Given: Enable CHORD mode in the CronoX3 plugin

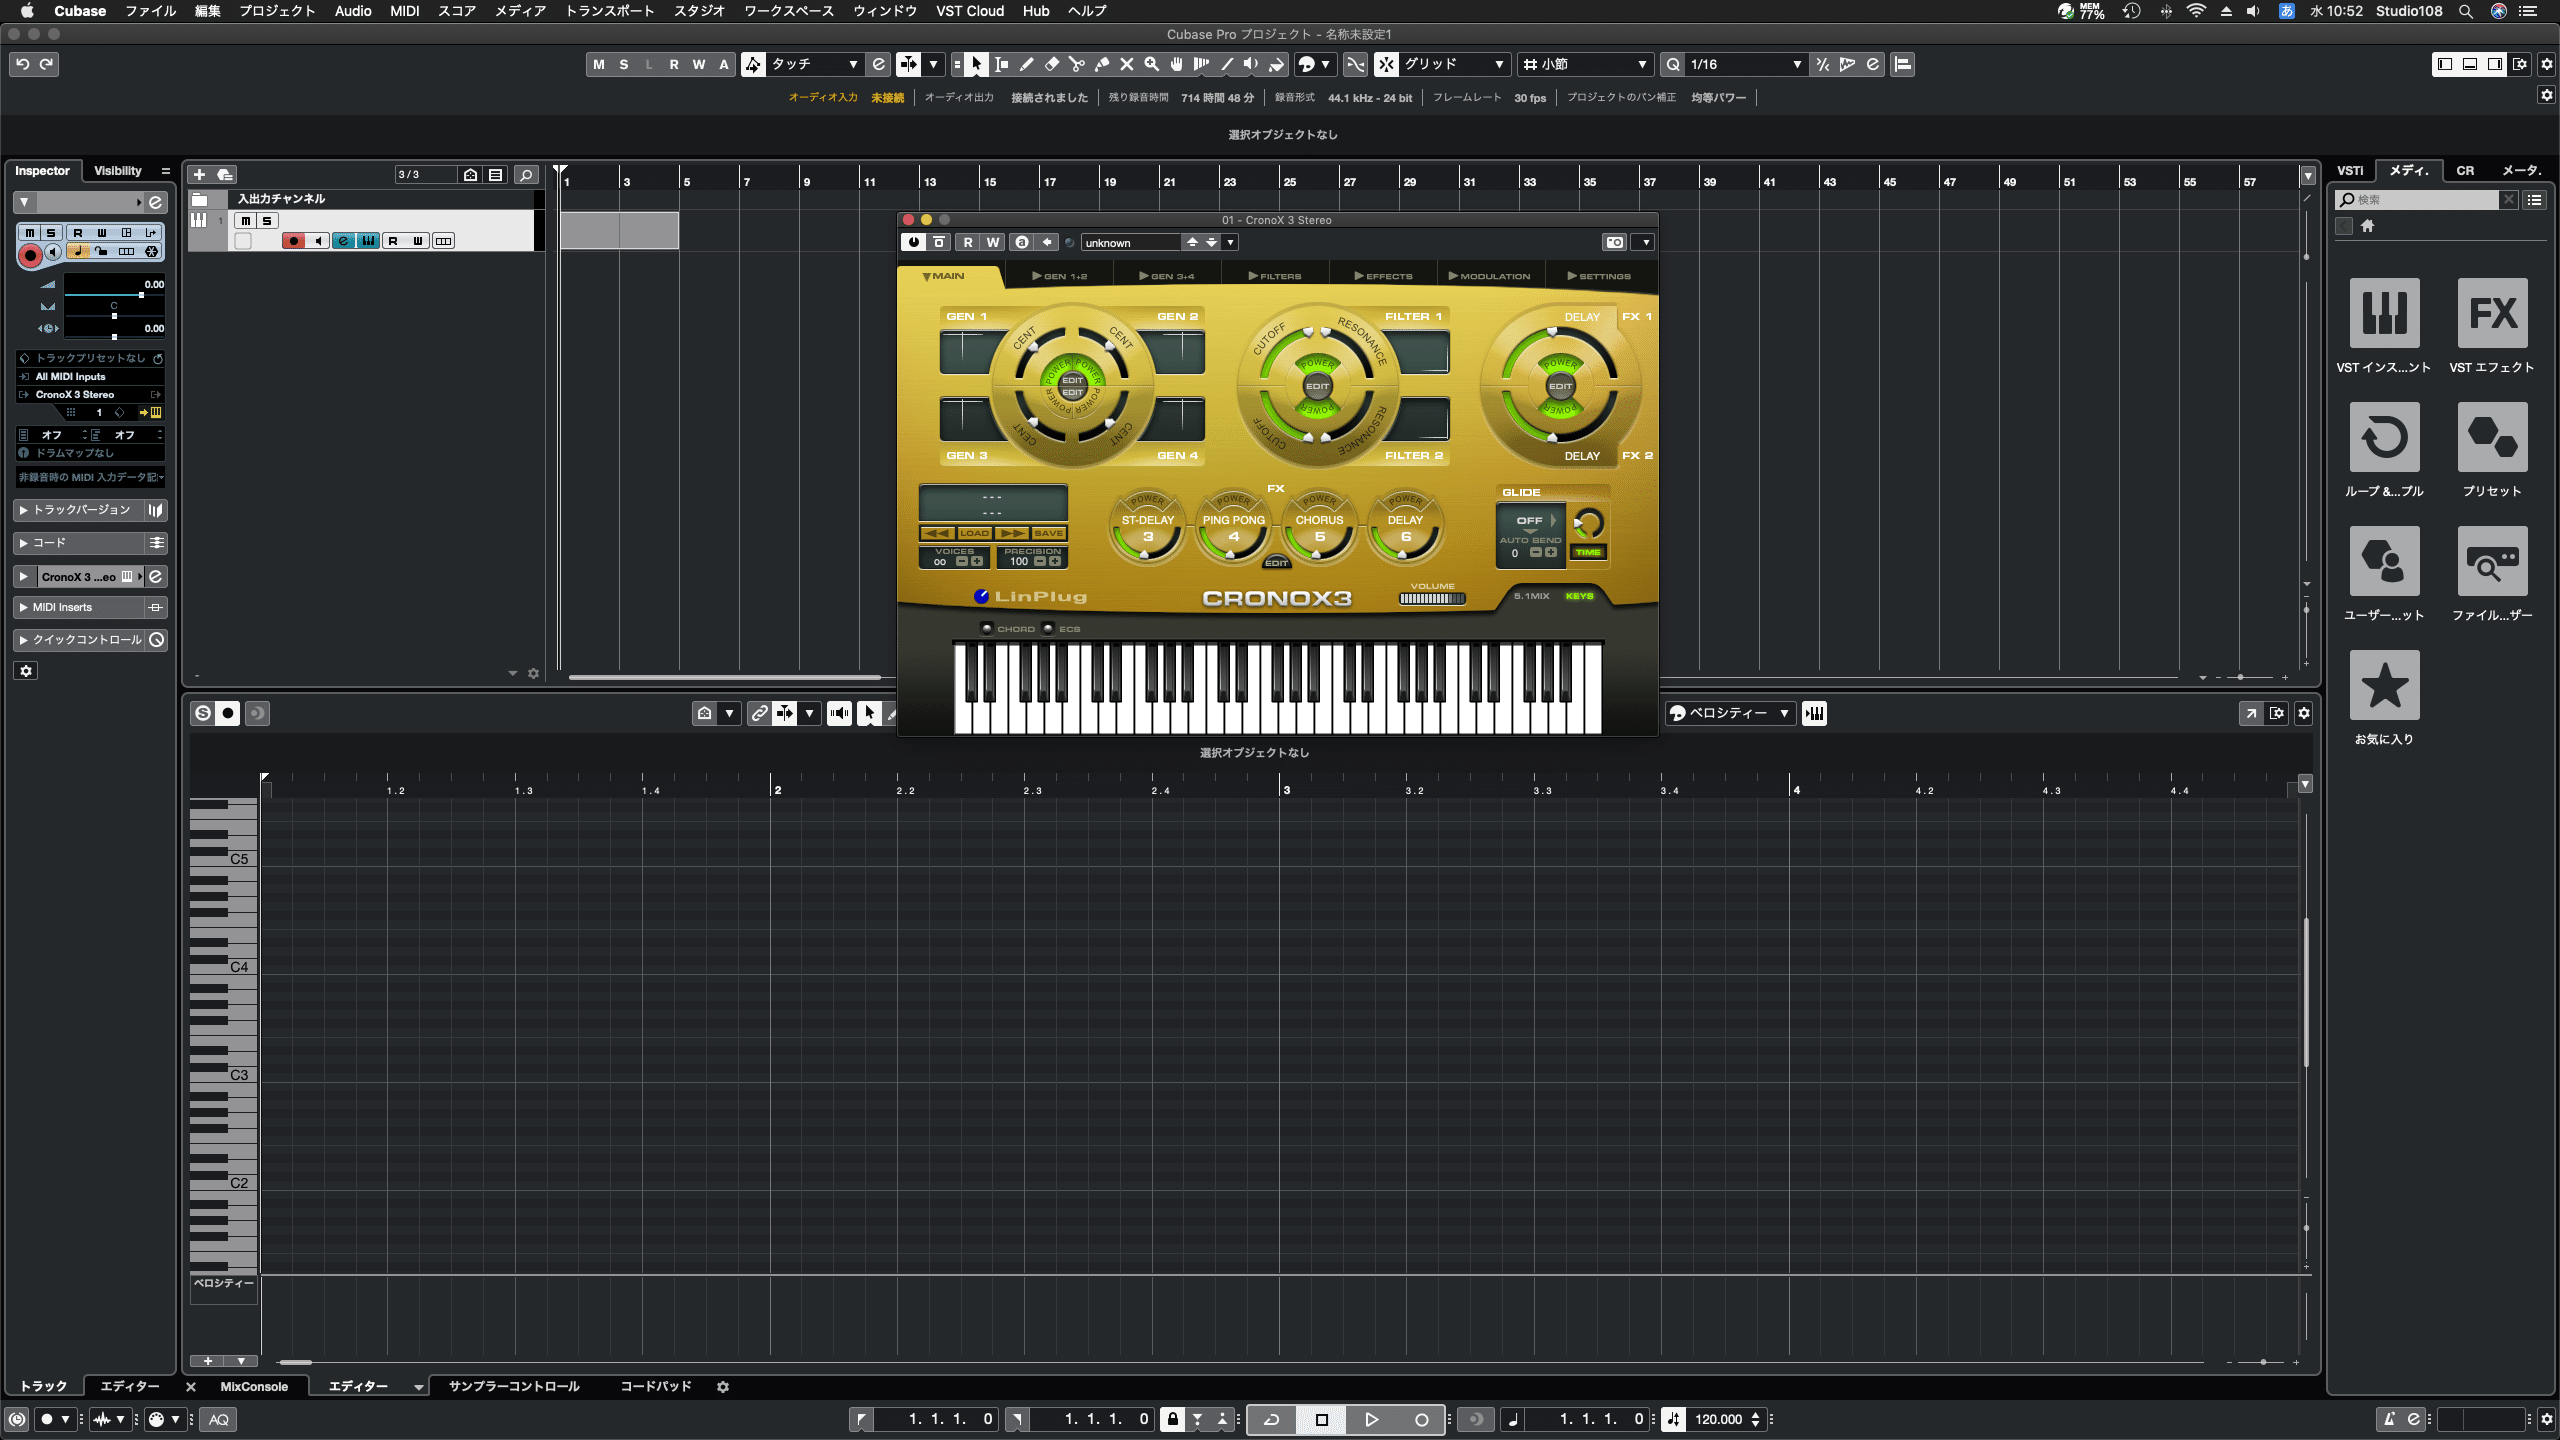Looking at the screenshot, I should (988, 628).
